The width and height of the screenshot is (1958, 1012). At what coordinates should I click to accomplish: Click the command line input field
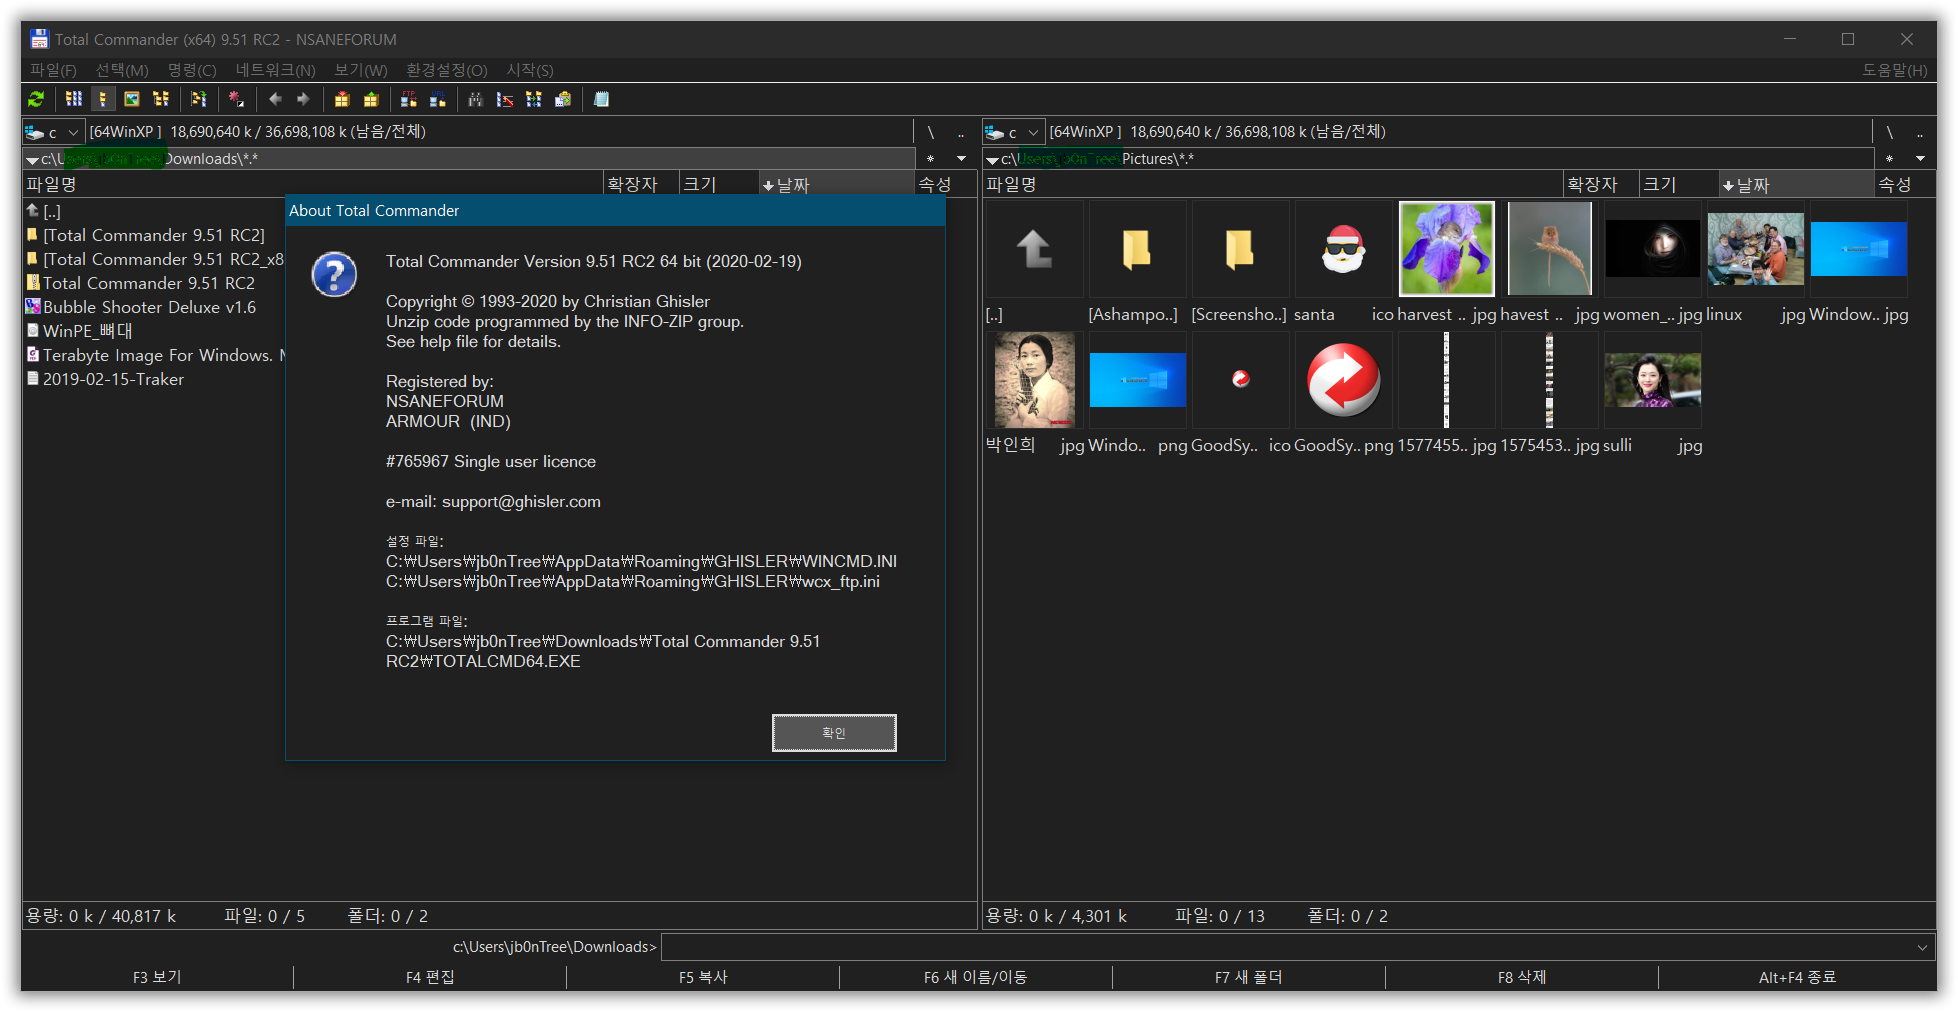(1297, 947)
